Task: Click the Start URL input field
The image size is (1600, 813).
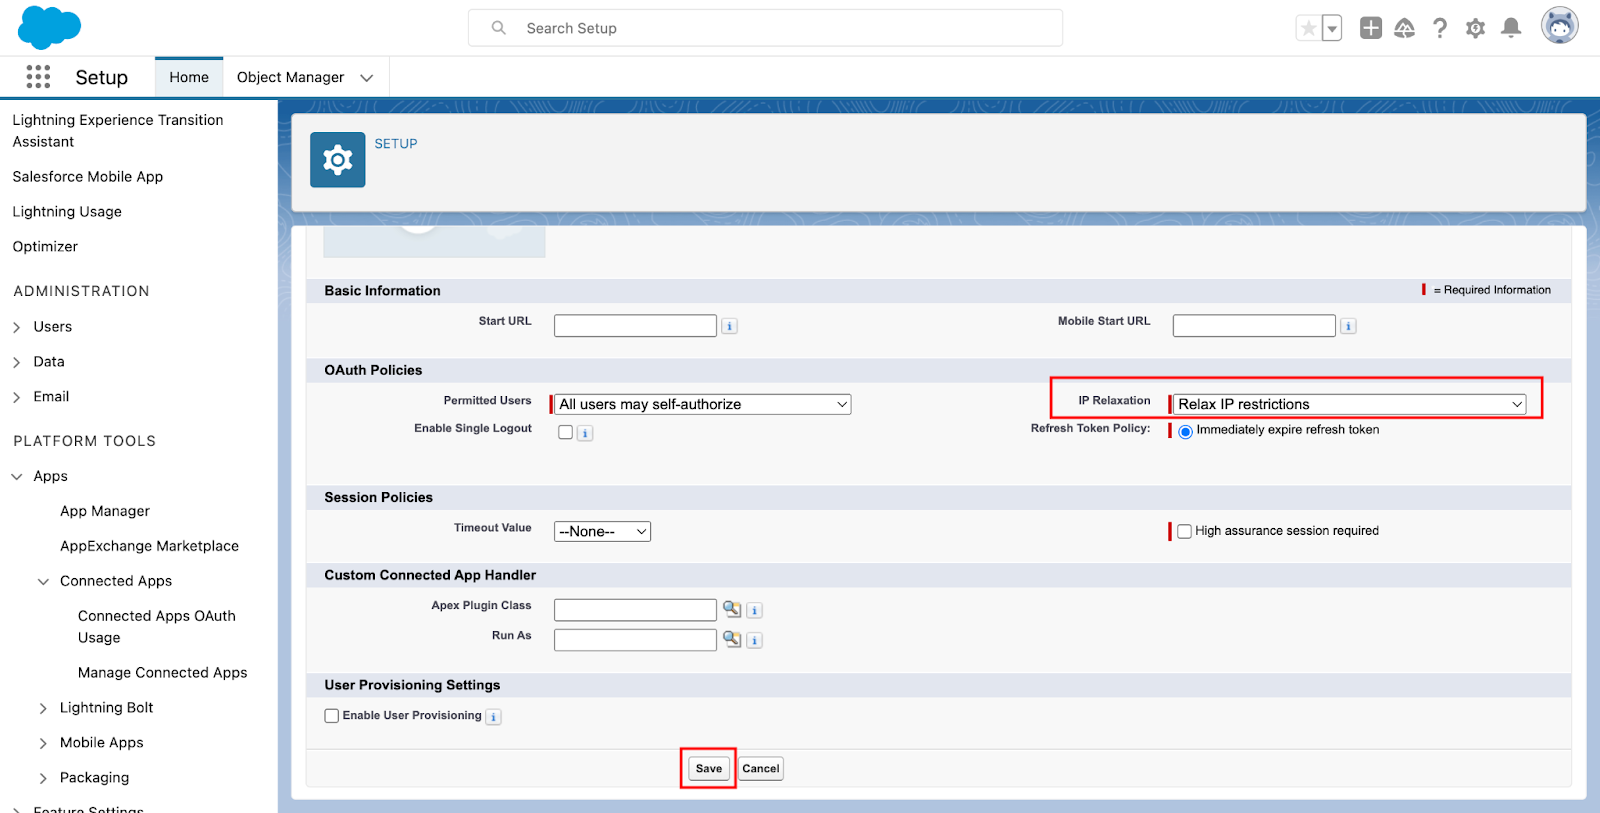Action: [635, 326]
